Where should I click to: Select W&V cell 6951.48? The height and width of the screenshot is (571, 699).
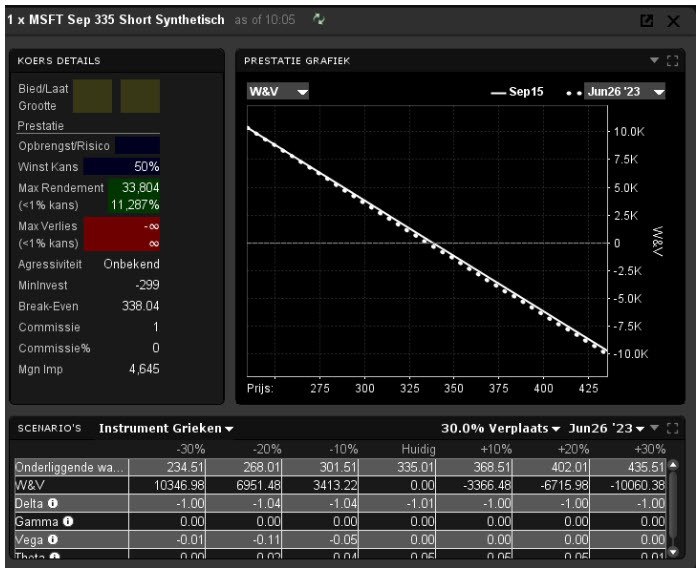(x=244, y=485)
